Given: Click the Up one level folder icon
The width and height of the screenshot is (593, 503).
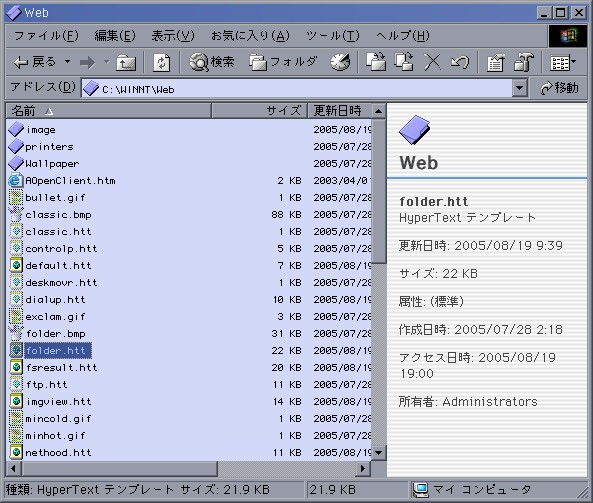Looking at the screenshot, I should click(126, 62).
